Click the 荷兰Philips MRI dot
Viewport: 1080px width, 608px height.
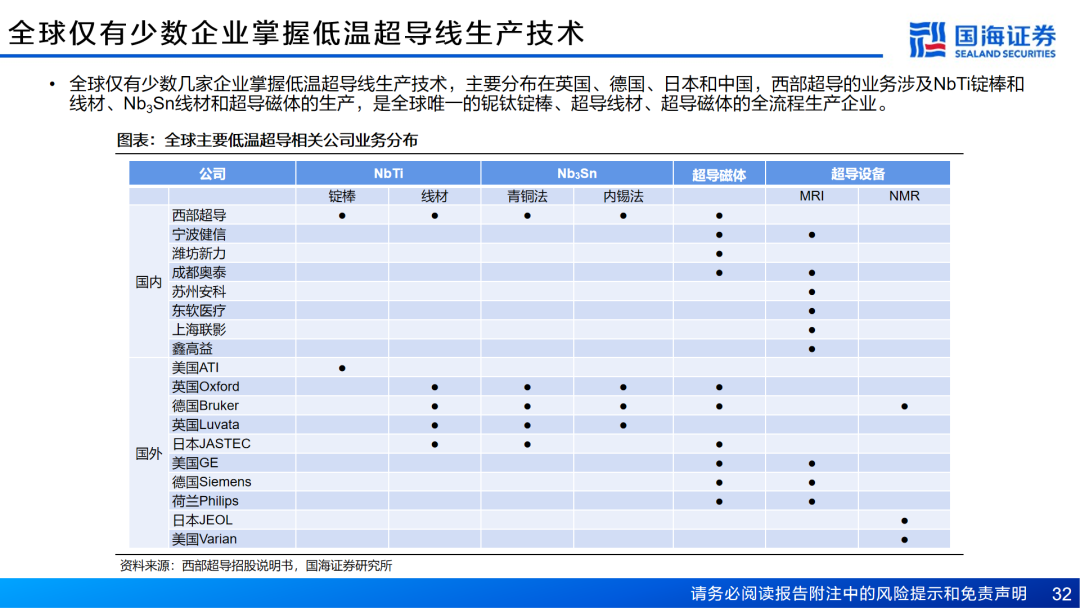811,502
